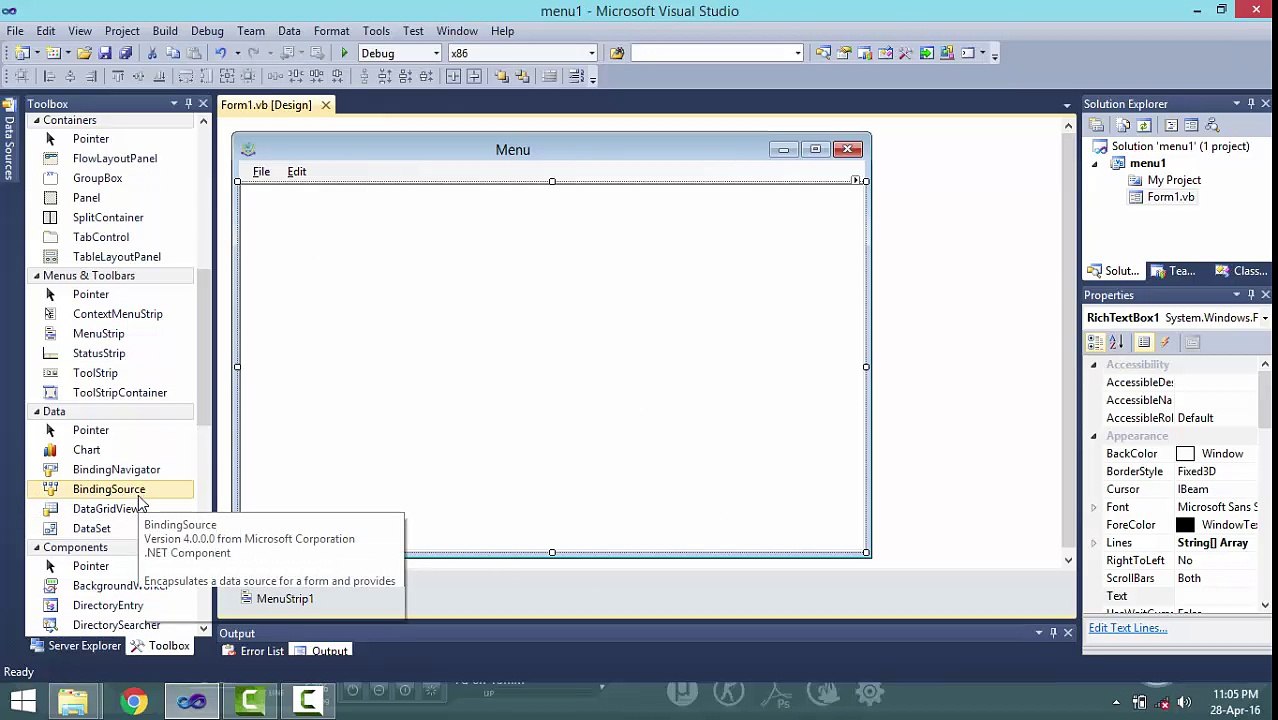Click the Save icon in the toolbar
The image size is (1278, 720).
[x=105, y=53]
